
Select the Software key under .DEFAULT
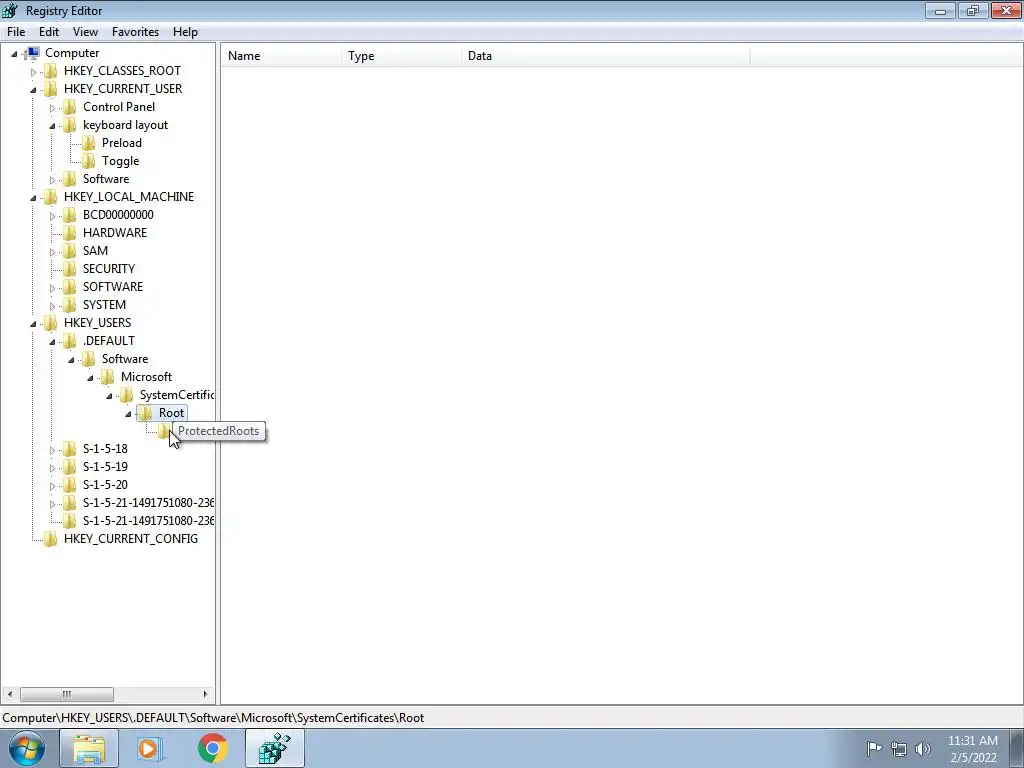(125, 359)
